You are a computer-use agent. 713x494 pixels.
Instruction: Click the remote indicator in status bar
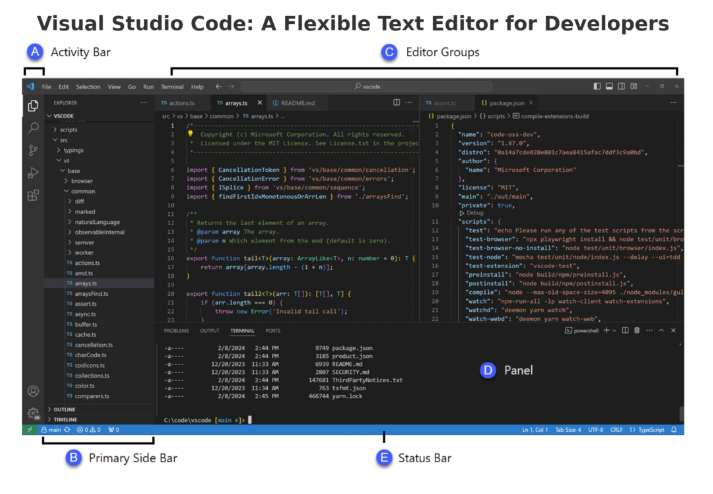(30, 430)
